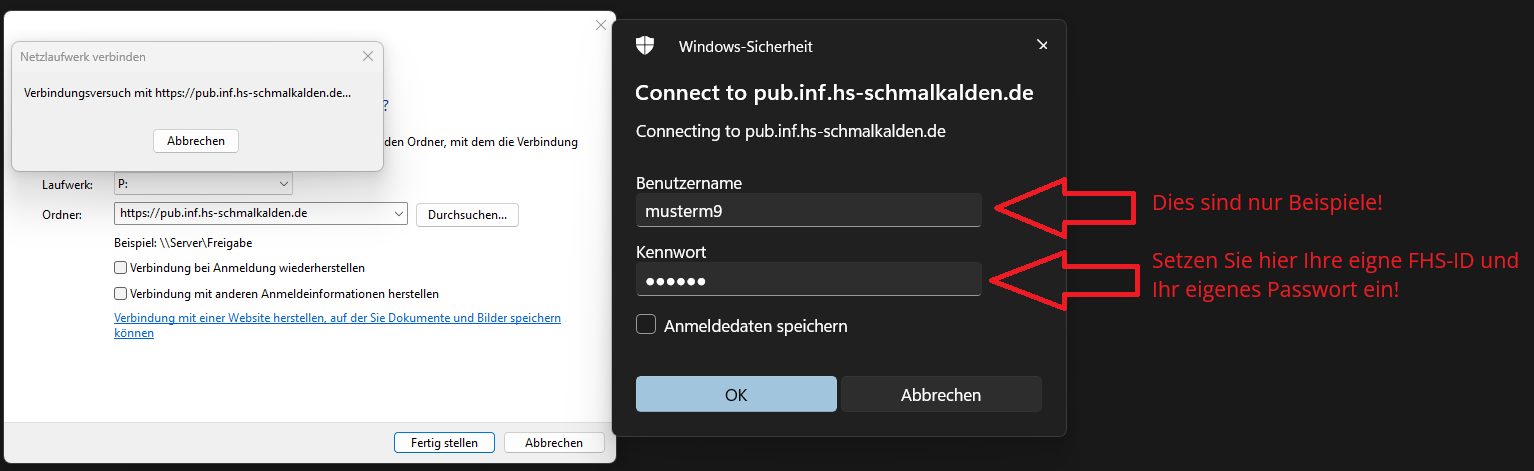Image resolution: width=1534 pixels, height=471 pixels.
Task: Tick Verbindung mit anderen Anmeldeinformationen herstellen
Action: 121,294
